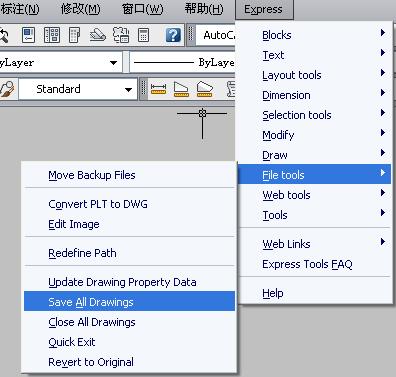
Task: Expand the Blocks submenu
Action: [x=314, y=35]
